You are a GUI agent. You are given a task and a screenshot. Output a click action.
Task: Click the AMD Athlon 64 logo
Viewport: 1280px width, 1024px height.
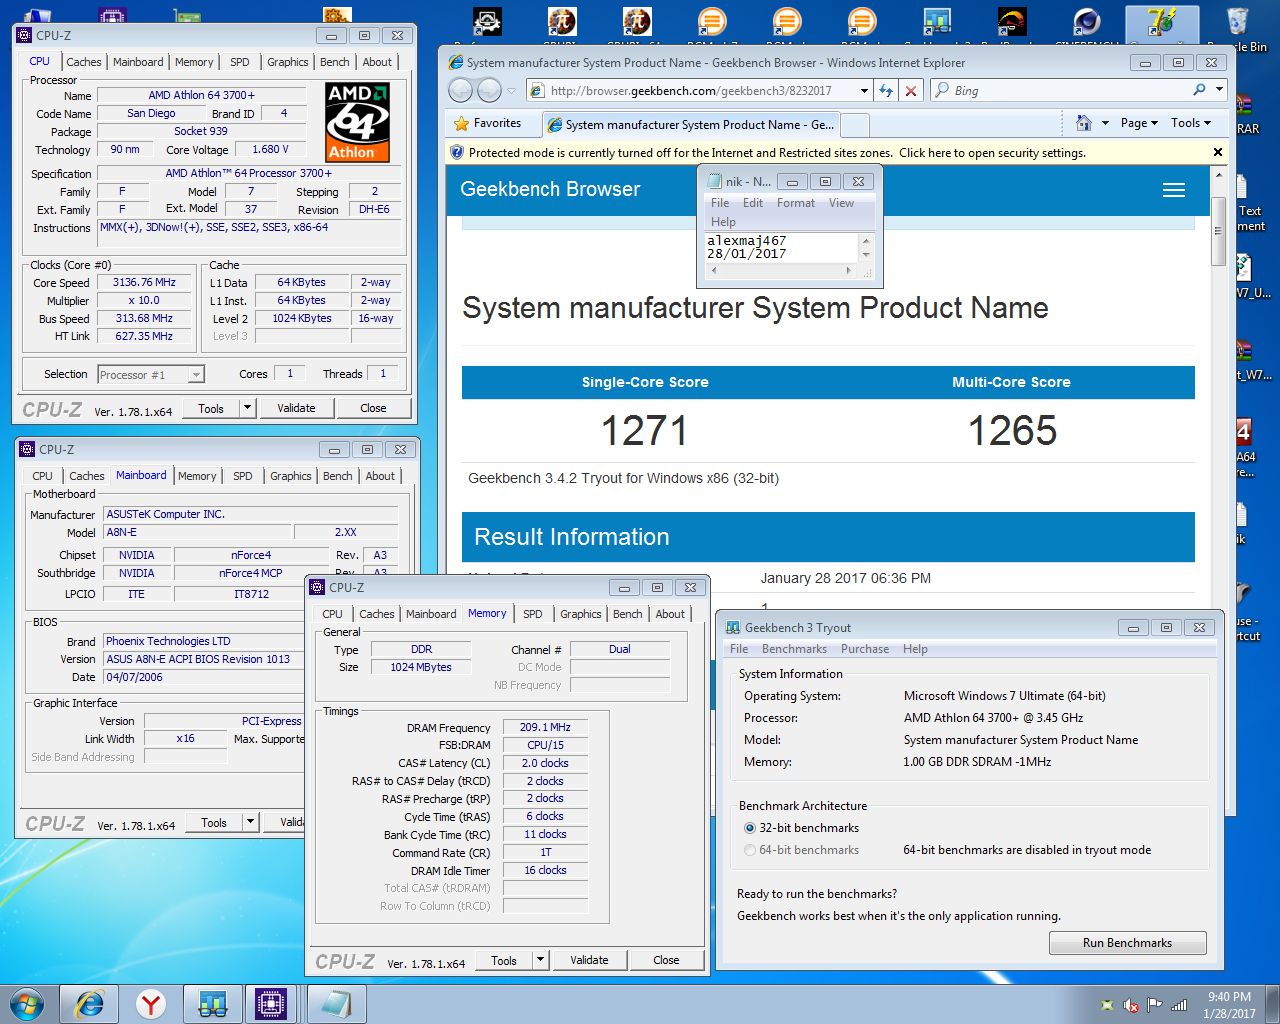358,122
